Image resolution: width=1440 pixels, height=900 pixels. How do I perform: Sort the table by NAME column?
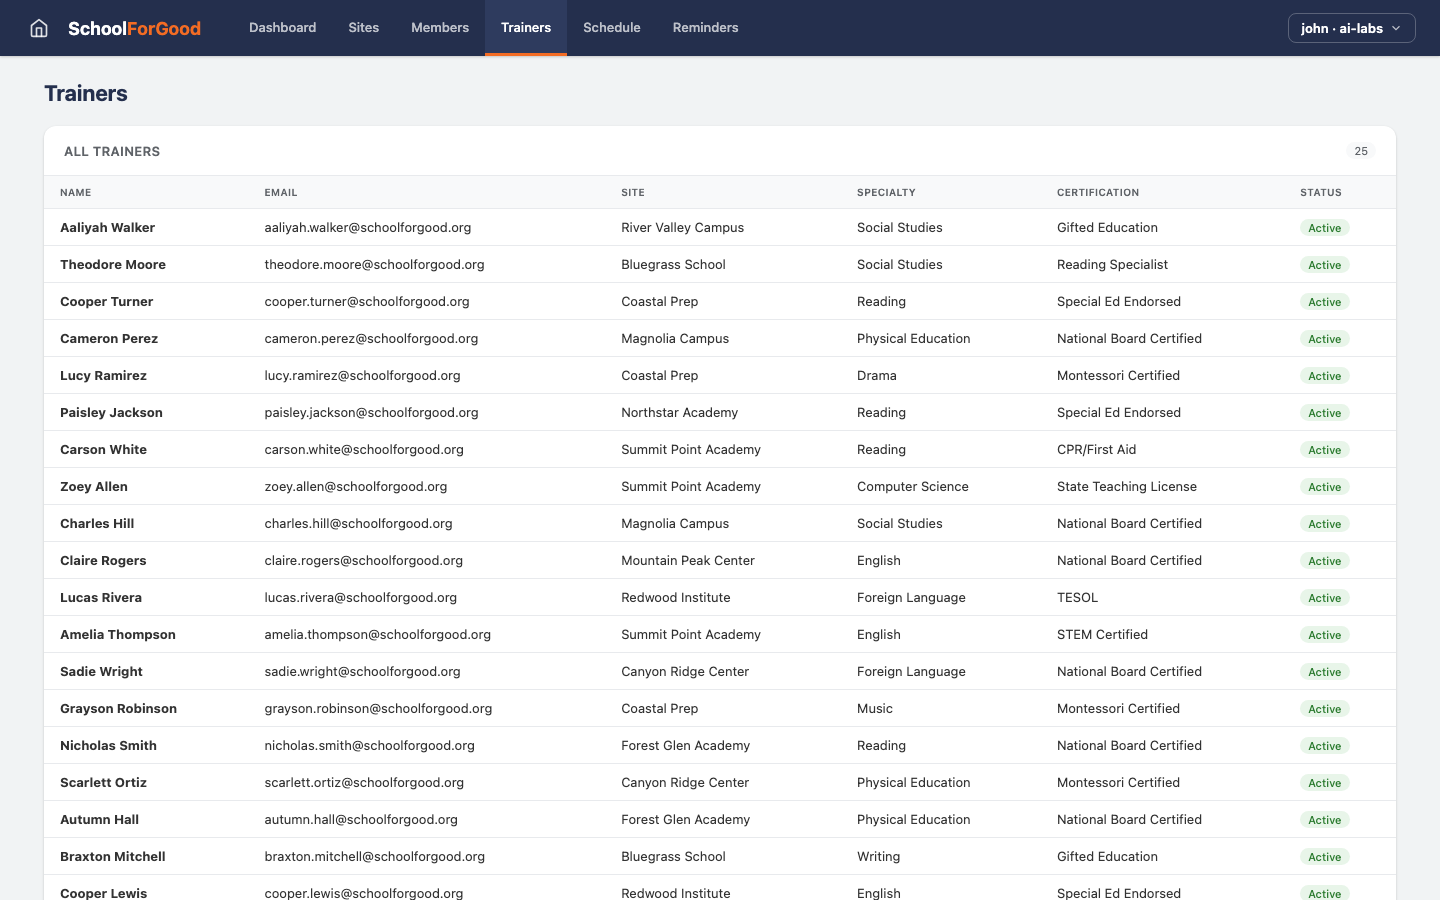click(x=75, y=192)
